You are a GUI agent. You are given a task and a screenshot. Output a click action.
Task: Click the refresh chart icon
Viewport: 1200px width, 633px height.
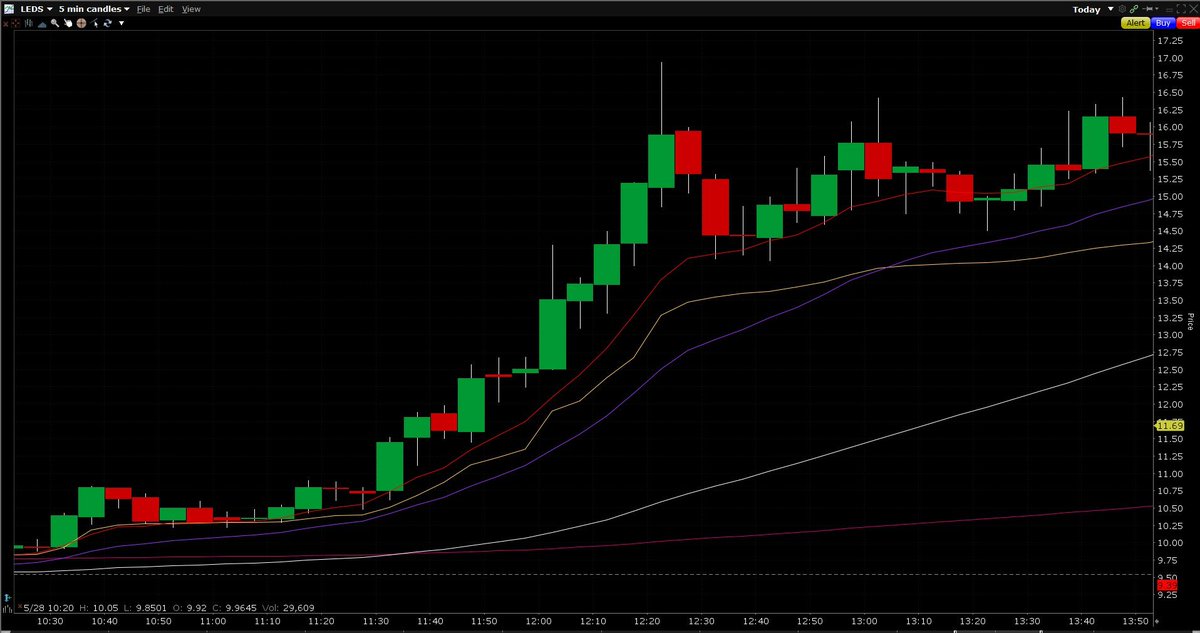click(107, 22)
